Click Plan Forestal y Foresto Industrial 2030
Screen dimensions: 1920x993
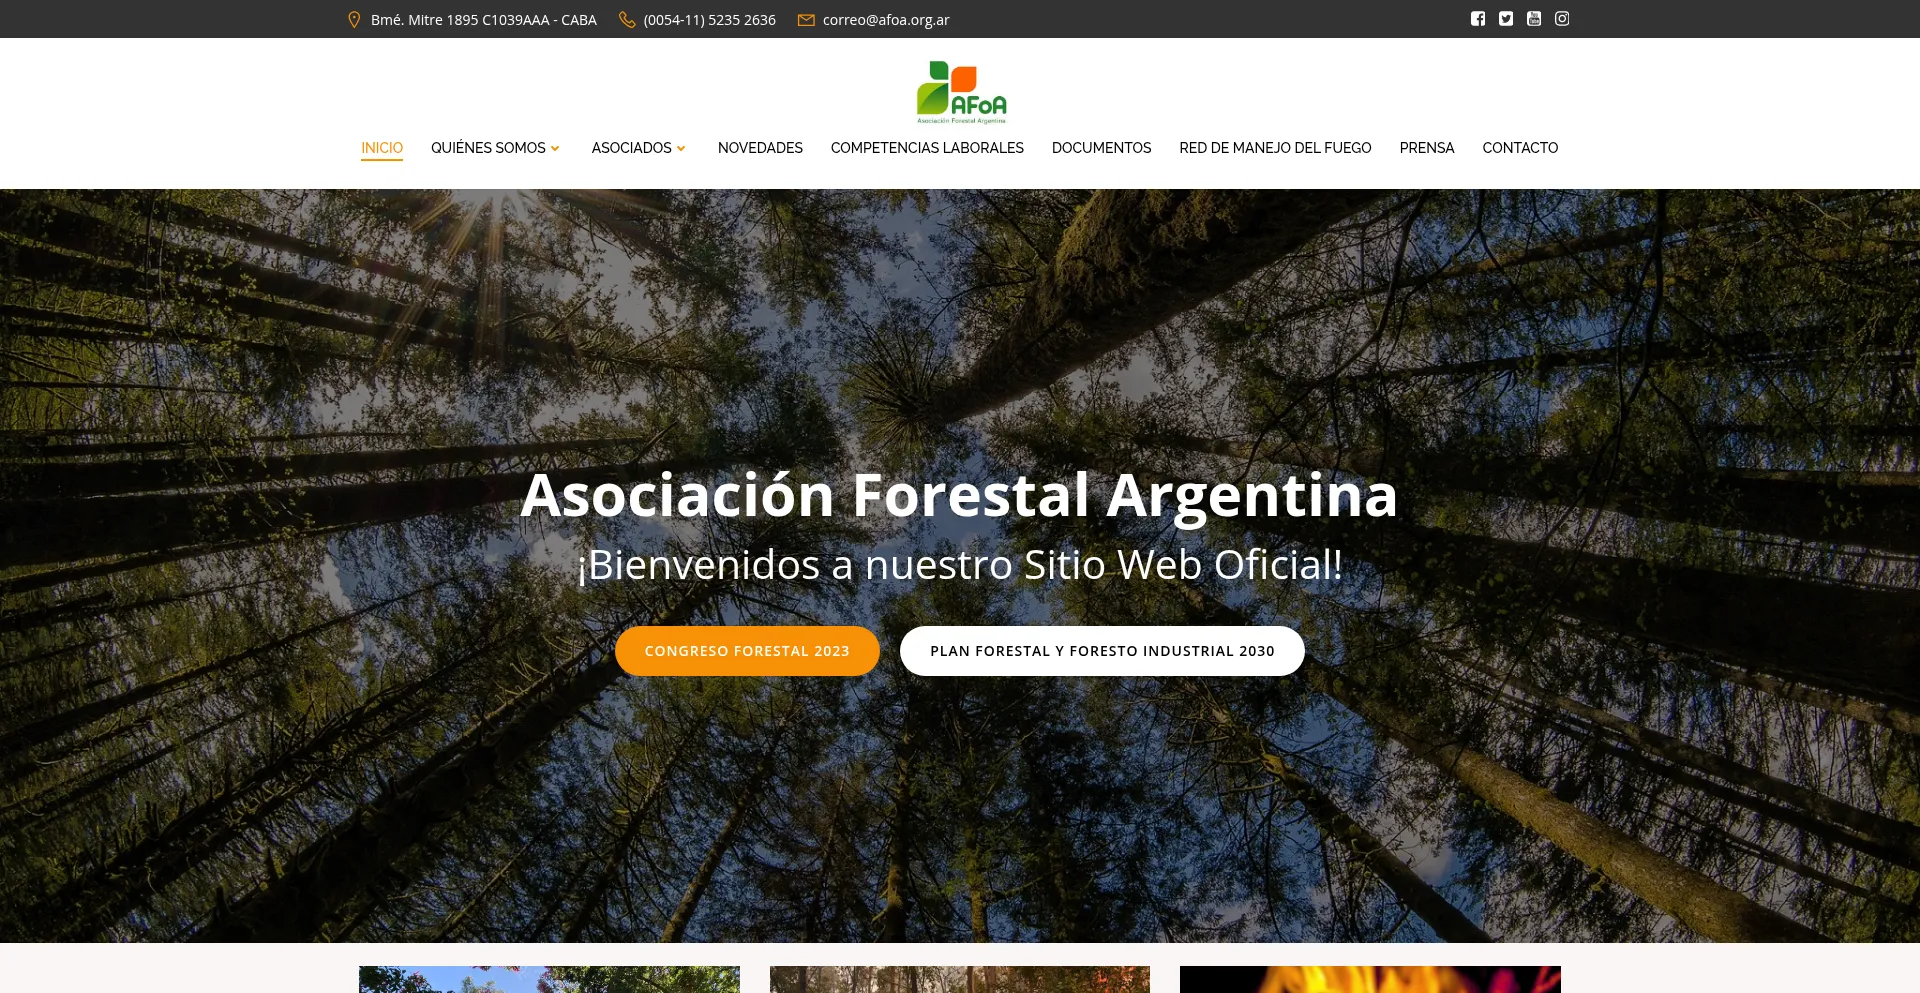click(x=1102, y=651)
